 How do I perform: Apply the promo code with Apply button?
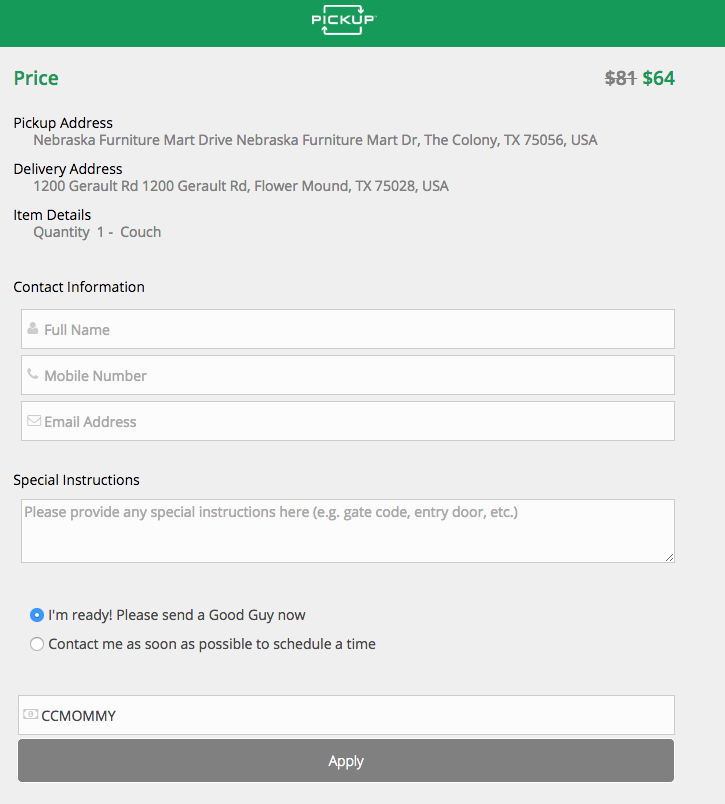point(346,760)
